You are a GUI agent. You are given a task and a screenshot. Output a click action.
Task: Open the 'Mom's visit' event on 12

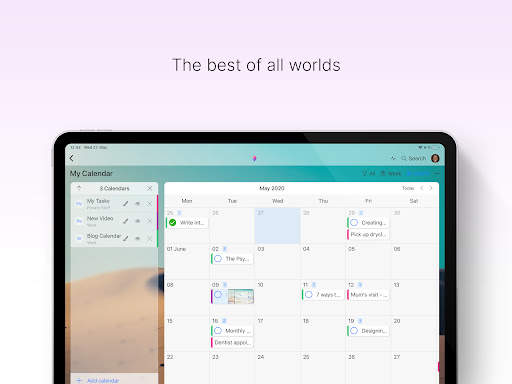coord(368,295)
